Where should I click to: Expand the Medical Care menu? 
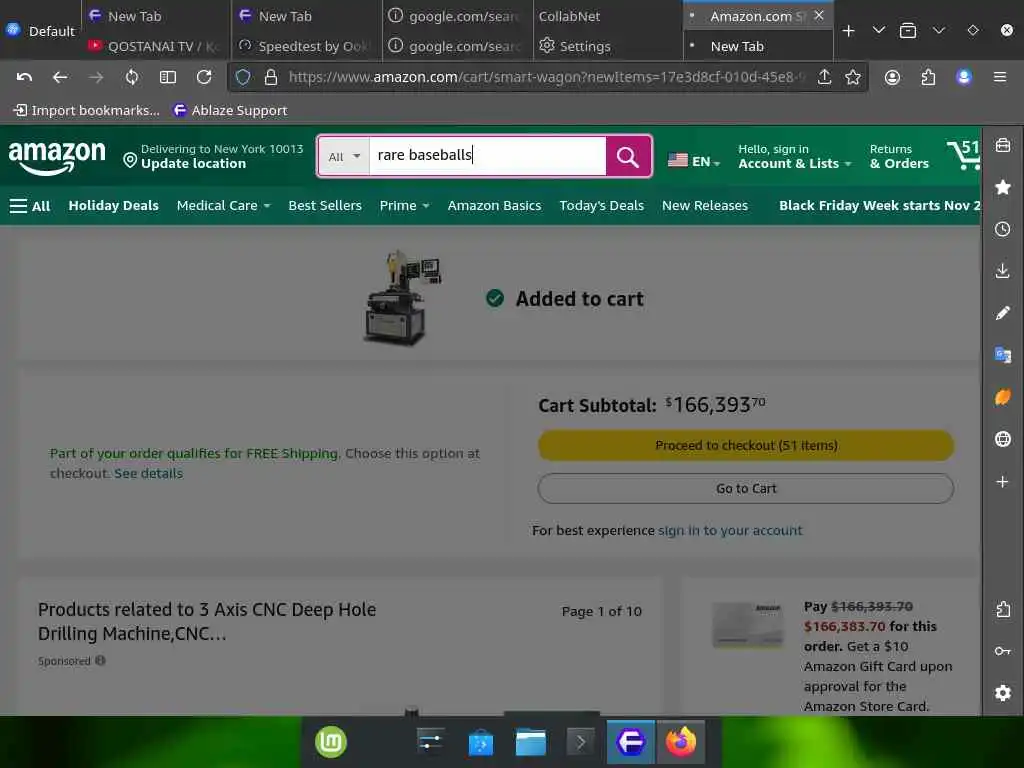(223, 205)
